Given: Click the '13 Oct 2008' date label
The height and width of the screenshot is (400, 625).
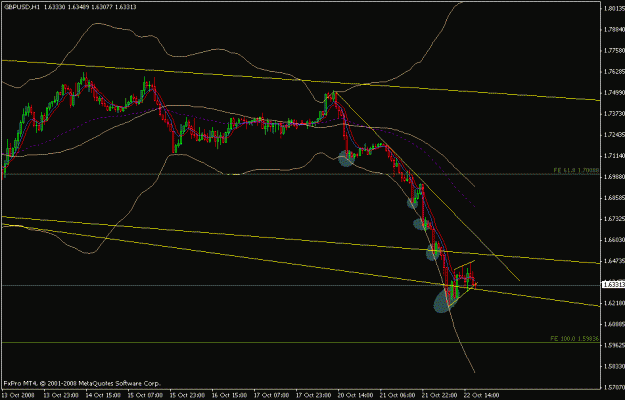Looking at the screenshot, I should coord(18,395).
